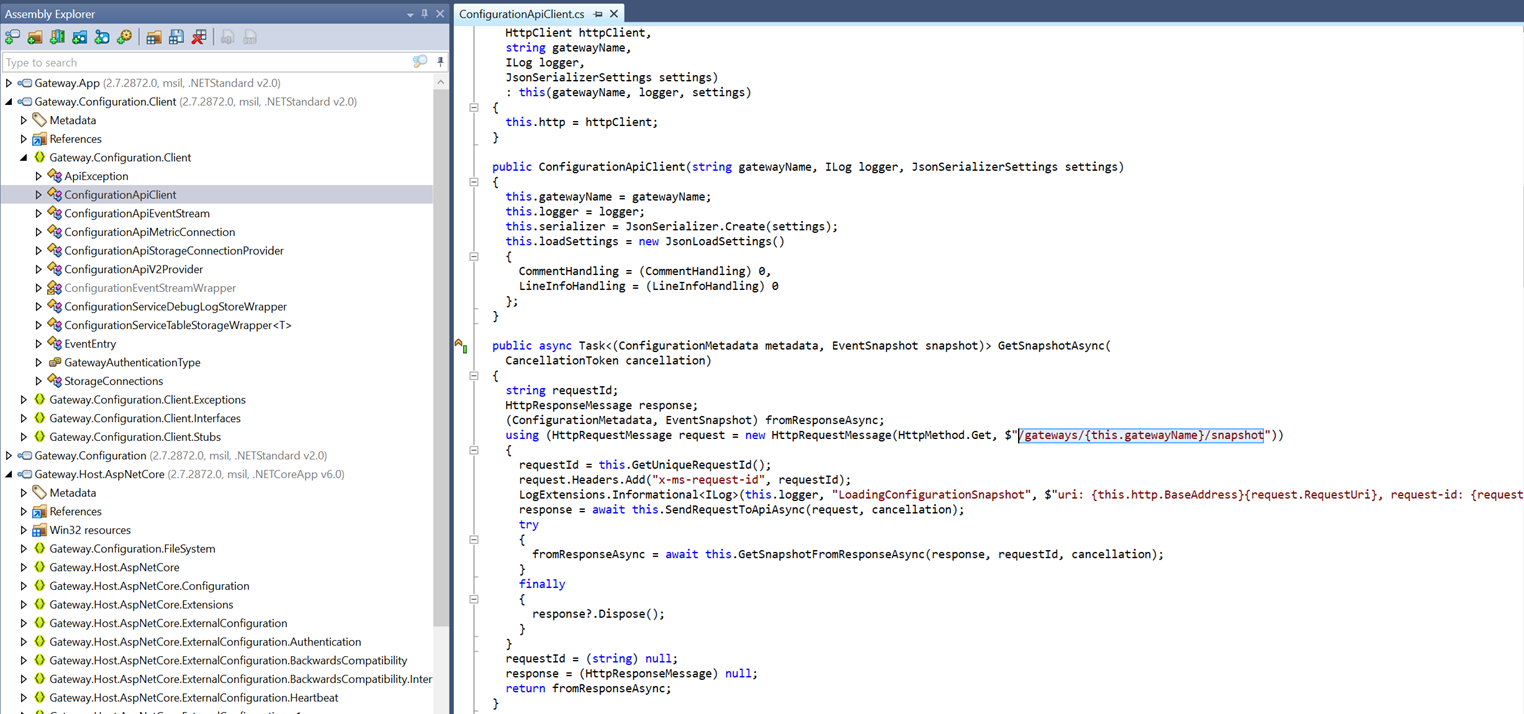Viewport: 1524px width, 714px height.
Task: Toggle the pin beside the search field
Action: click(440, 62)
